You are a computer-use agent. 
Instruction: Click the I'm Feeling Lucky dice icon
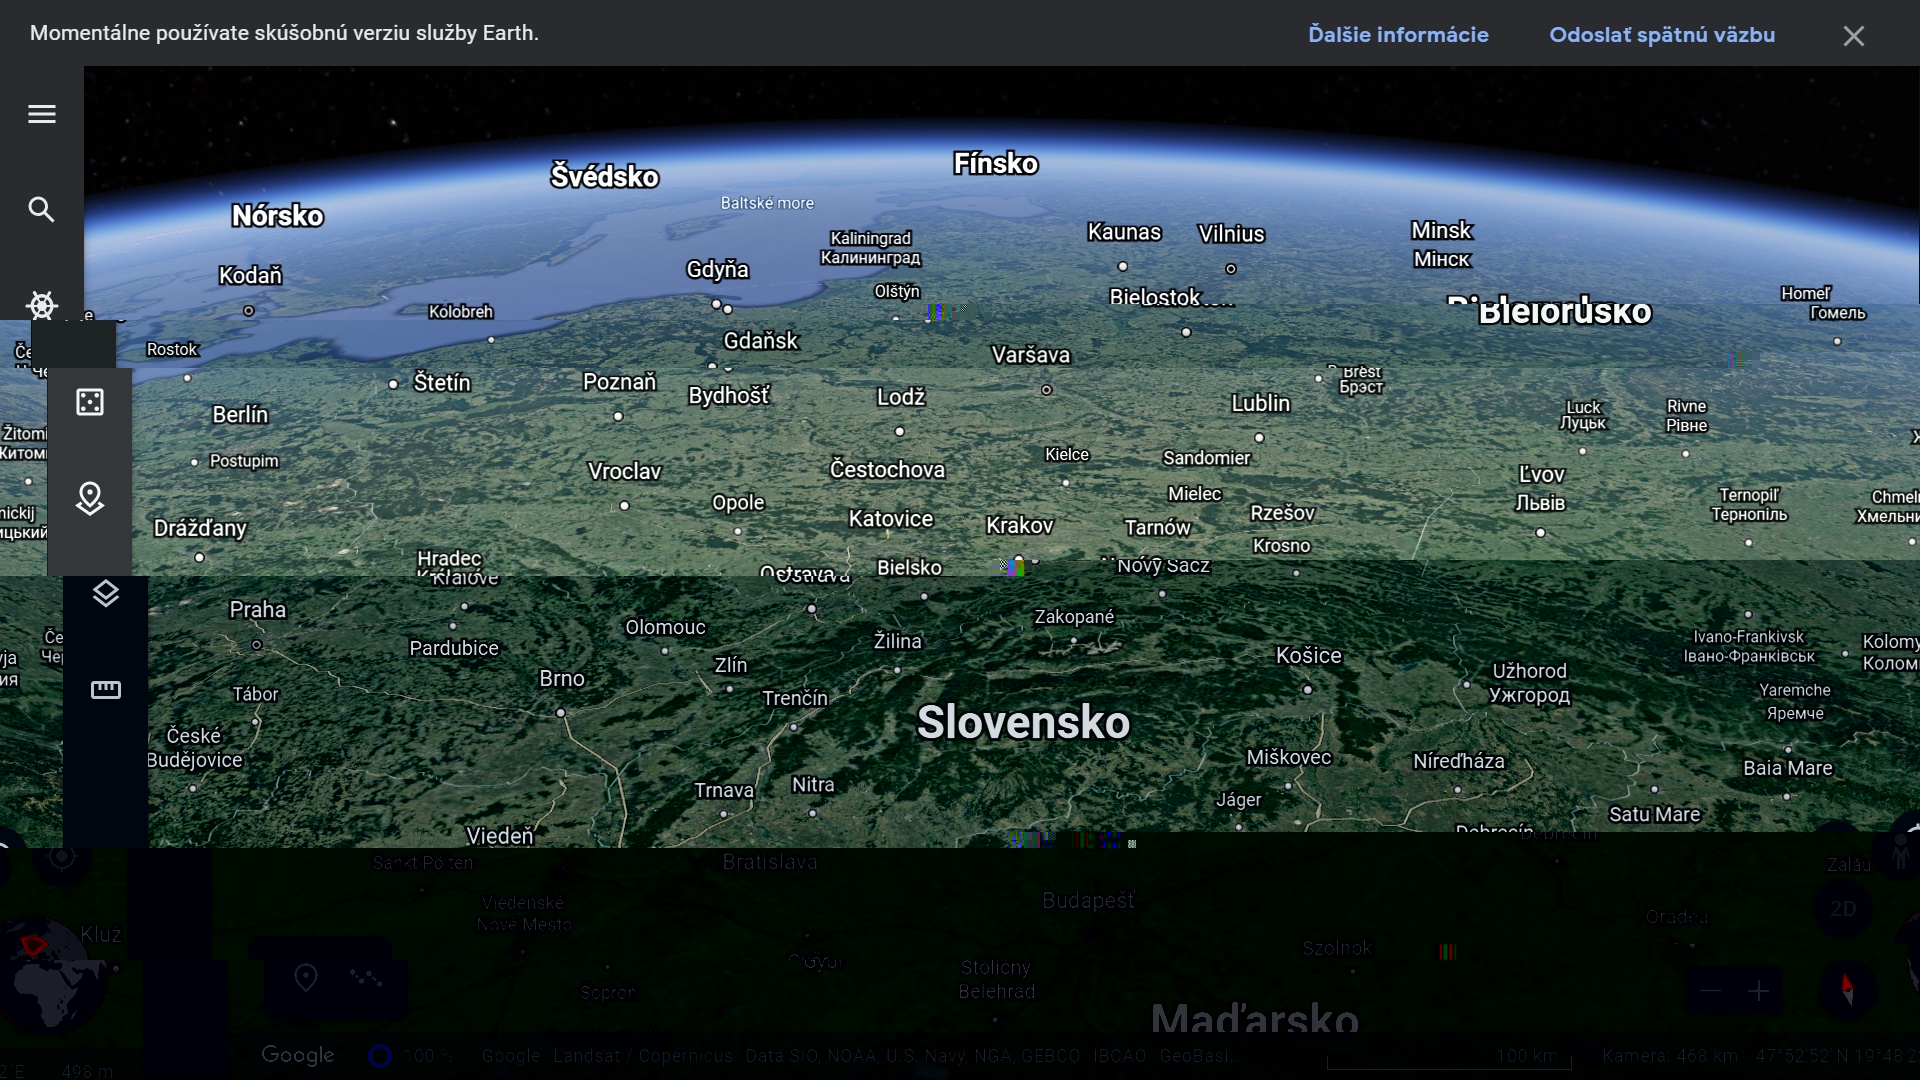90,402
